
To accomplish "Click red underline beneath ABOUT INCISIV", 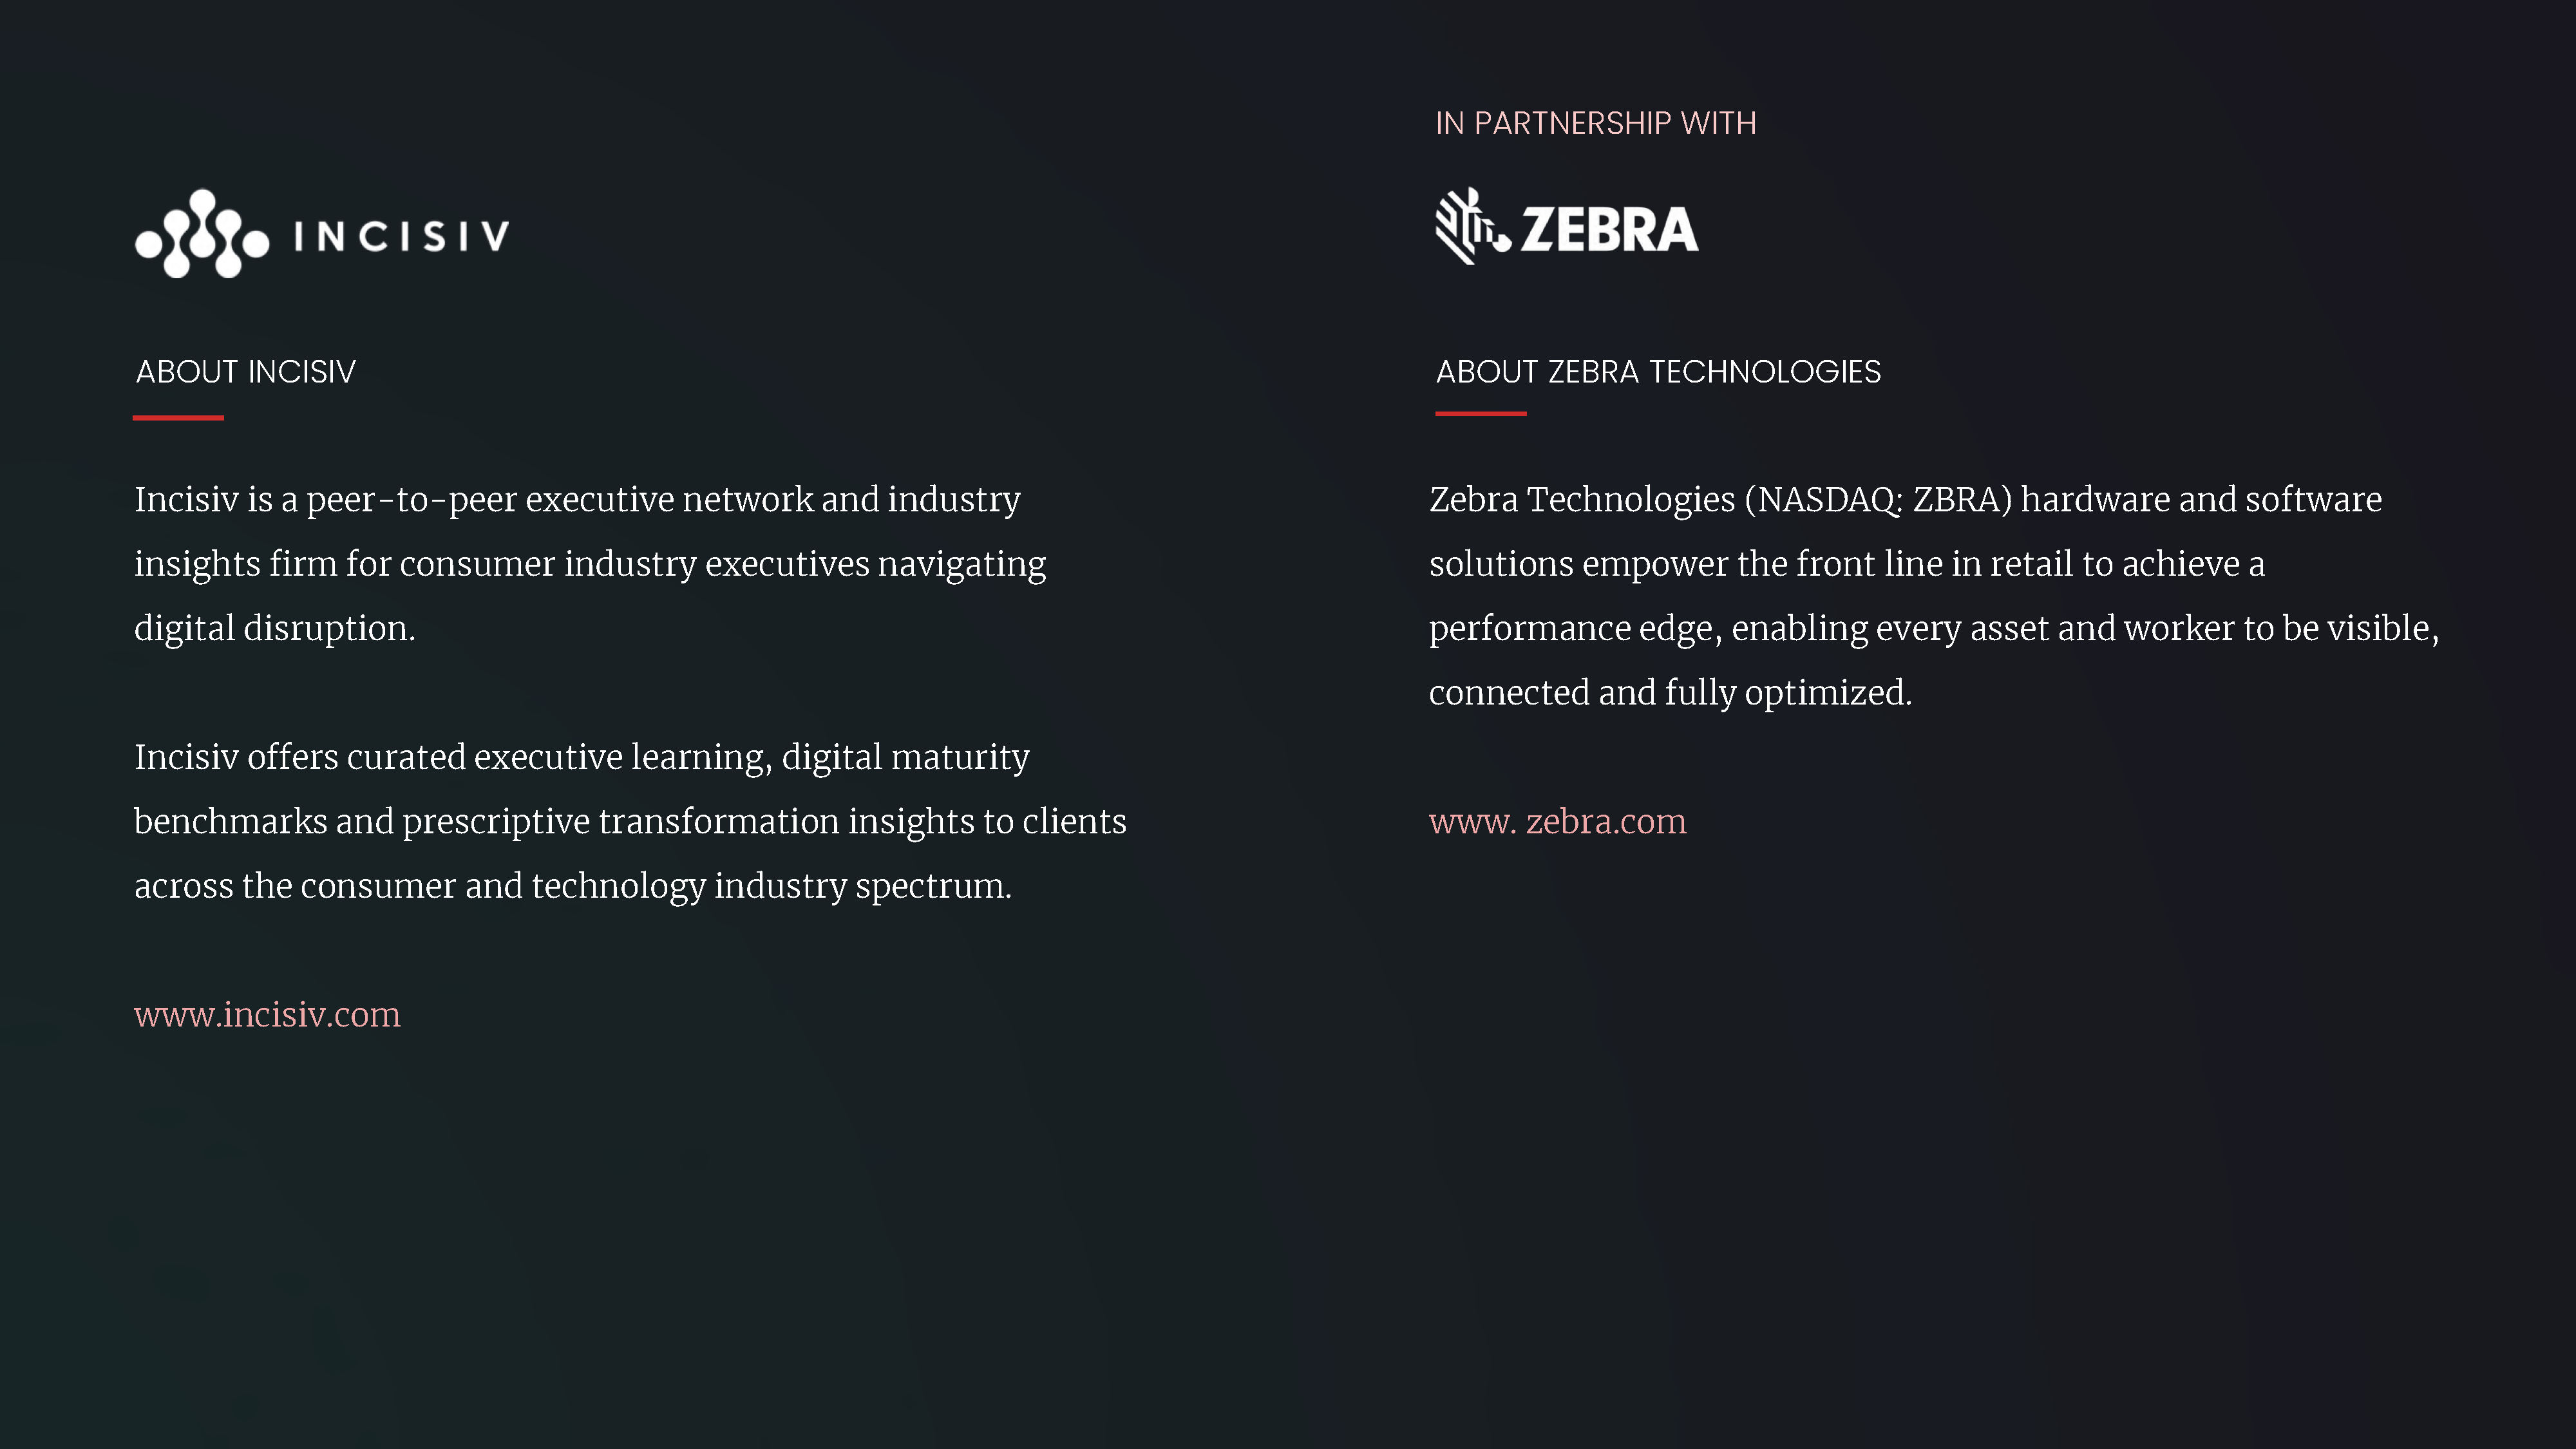I will [x=178, y=418].
